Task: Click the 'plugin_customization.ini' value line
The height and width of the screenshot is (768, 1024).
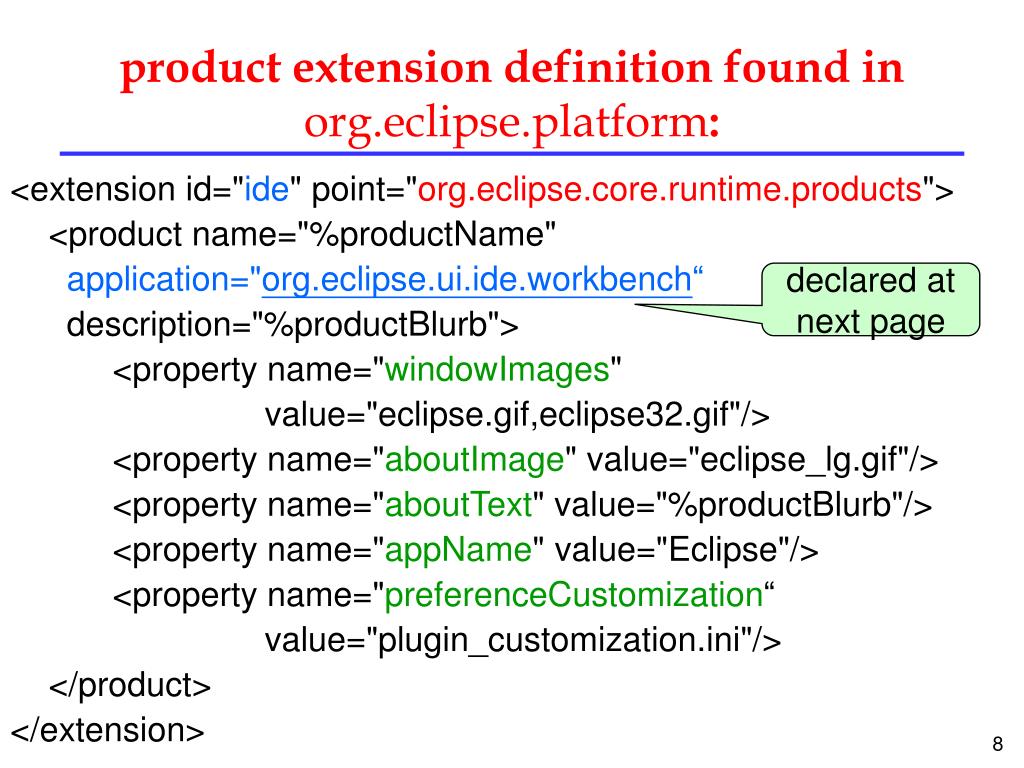Action: (522, 641)
